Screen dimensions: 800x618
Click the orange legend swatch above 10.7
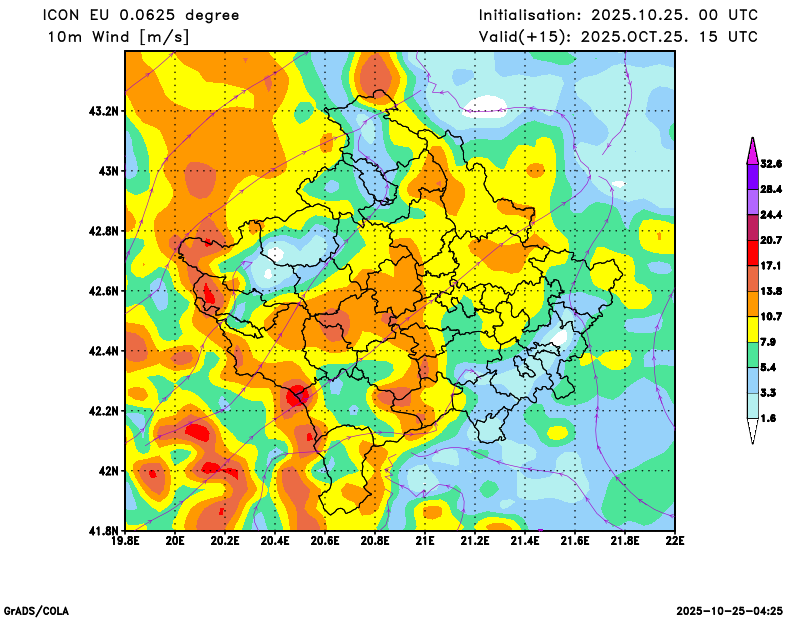tap(751, 303)
